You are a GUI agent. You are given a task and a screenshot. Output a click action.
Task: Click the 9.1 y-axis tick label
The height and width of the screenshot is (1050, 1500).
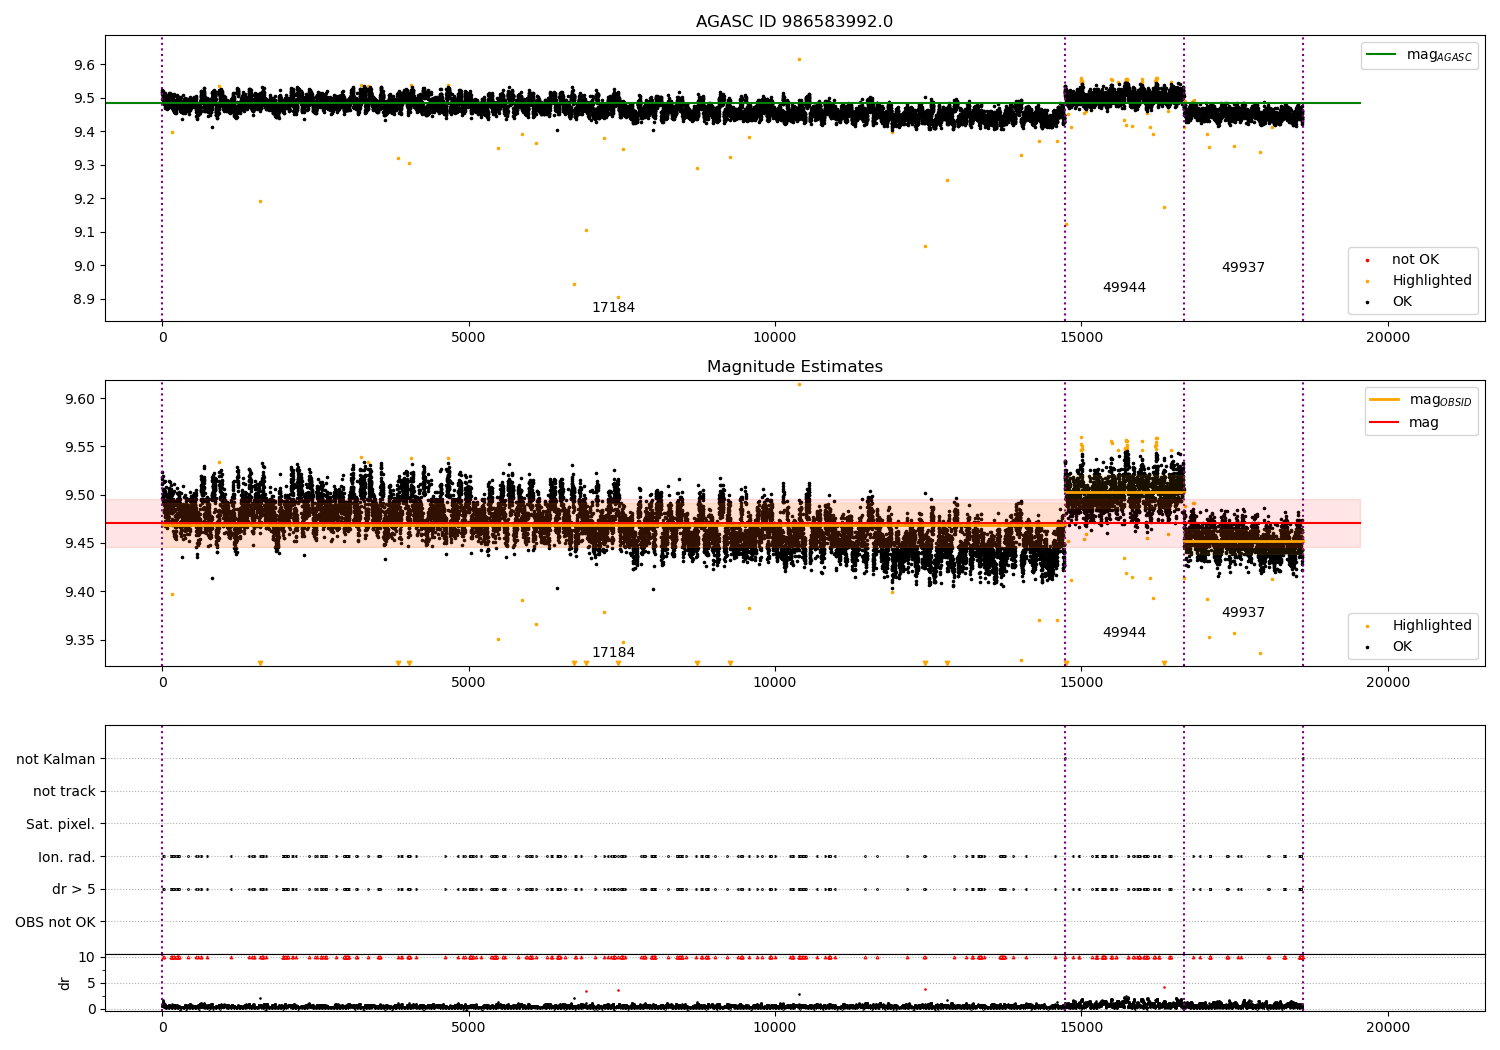click(x=84, y=233)
